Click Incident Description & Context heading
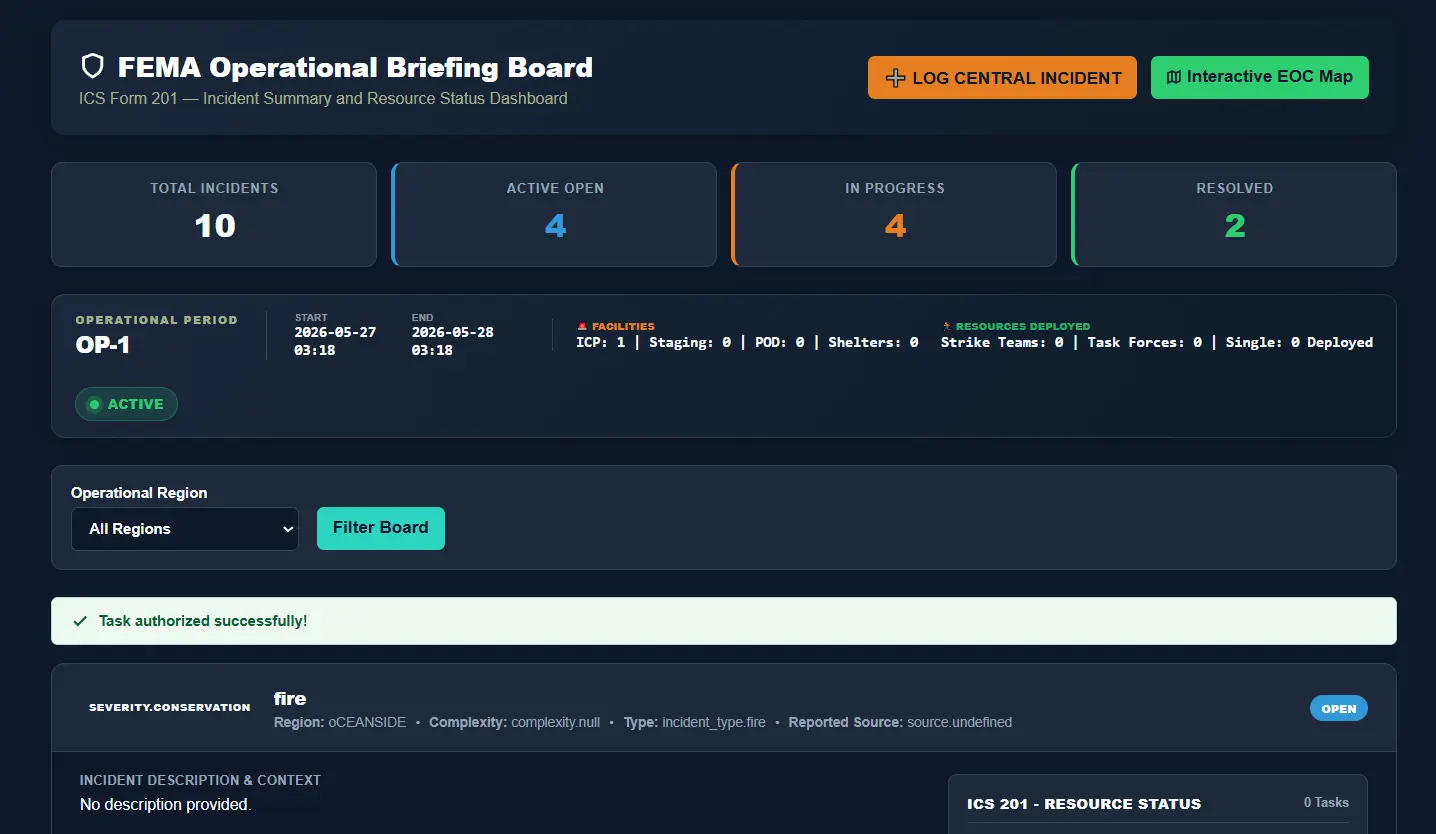 (200, 780)
